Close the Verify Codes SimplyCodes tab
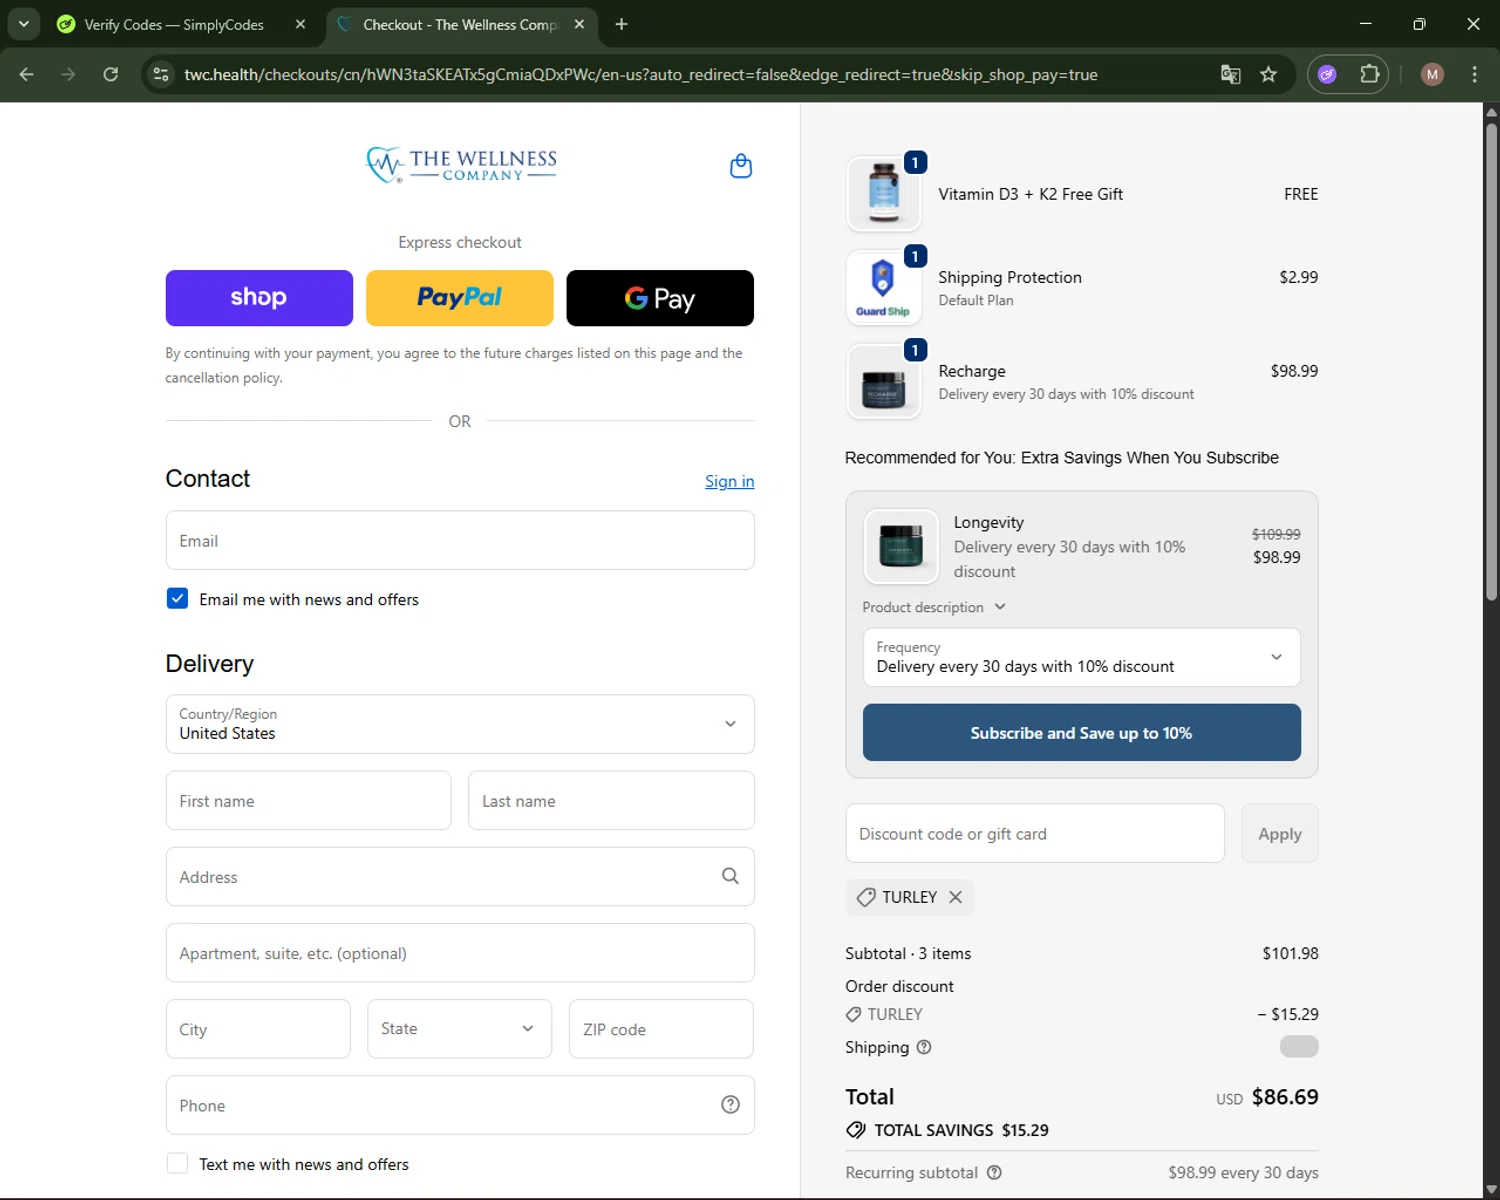 click(300, 24)
